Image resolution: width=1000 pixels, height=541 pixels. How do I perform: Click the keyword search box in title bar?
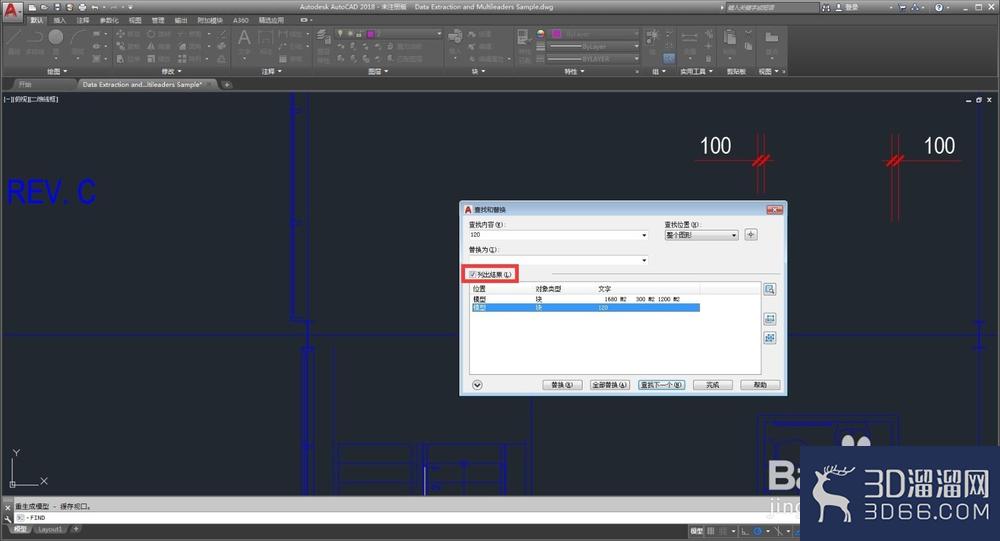click(x=772, y=8)
